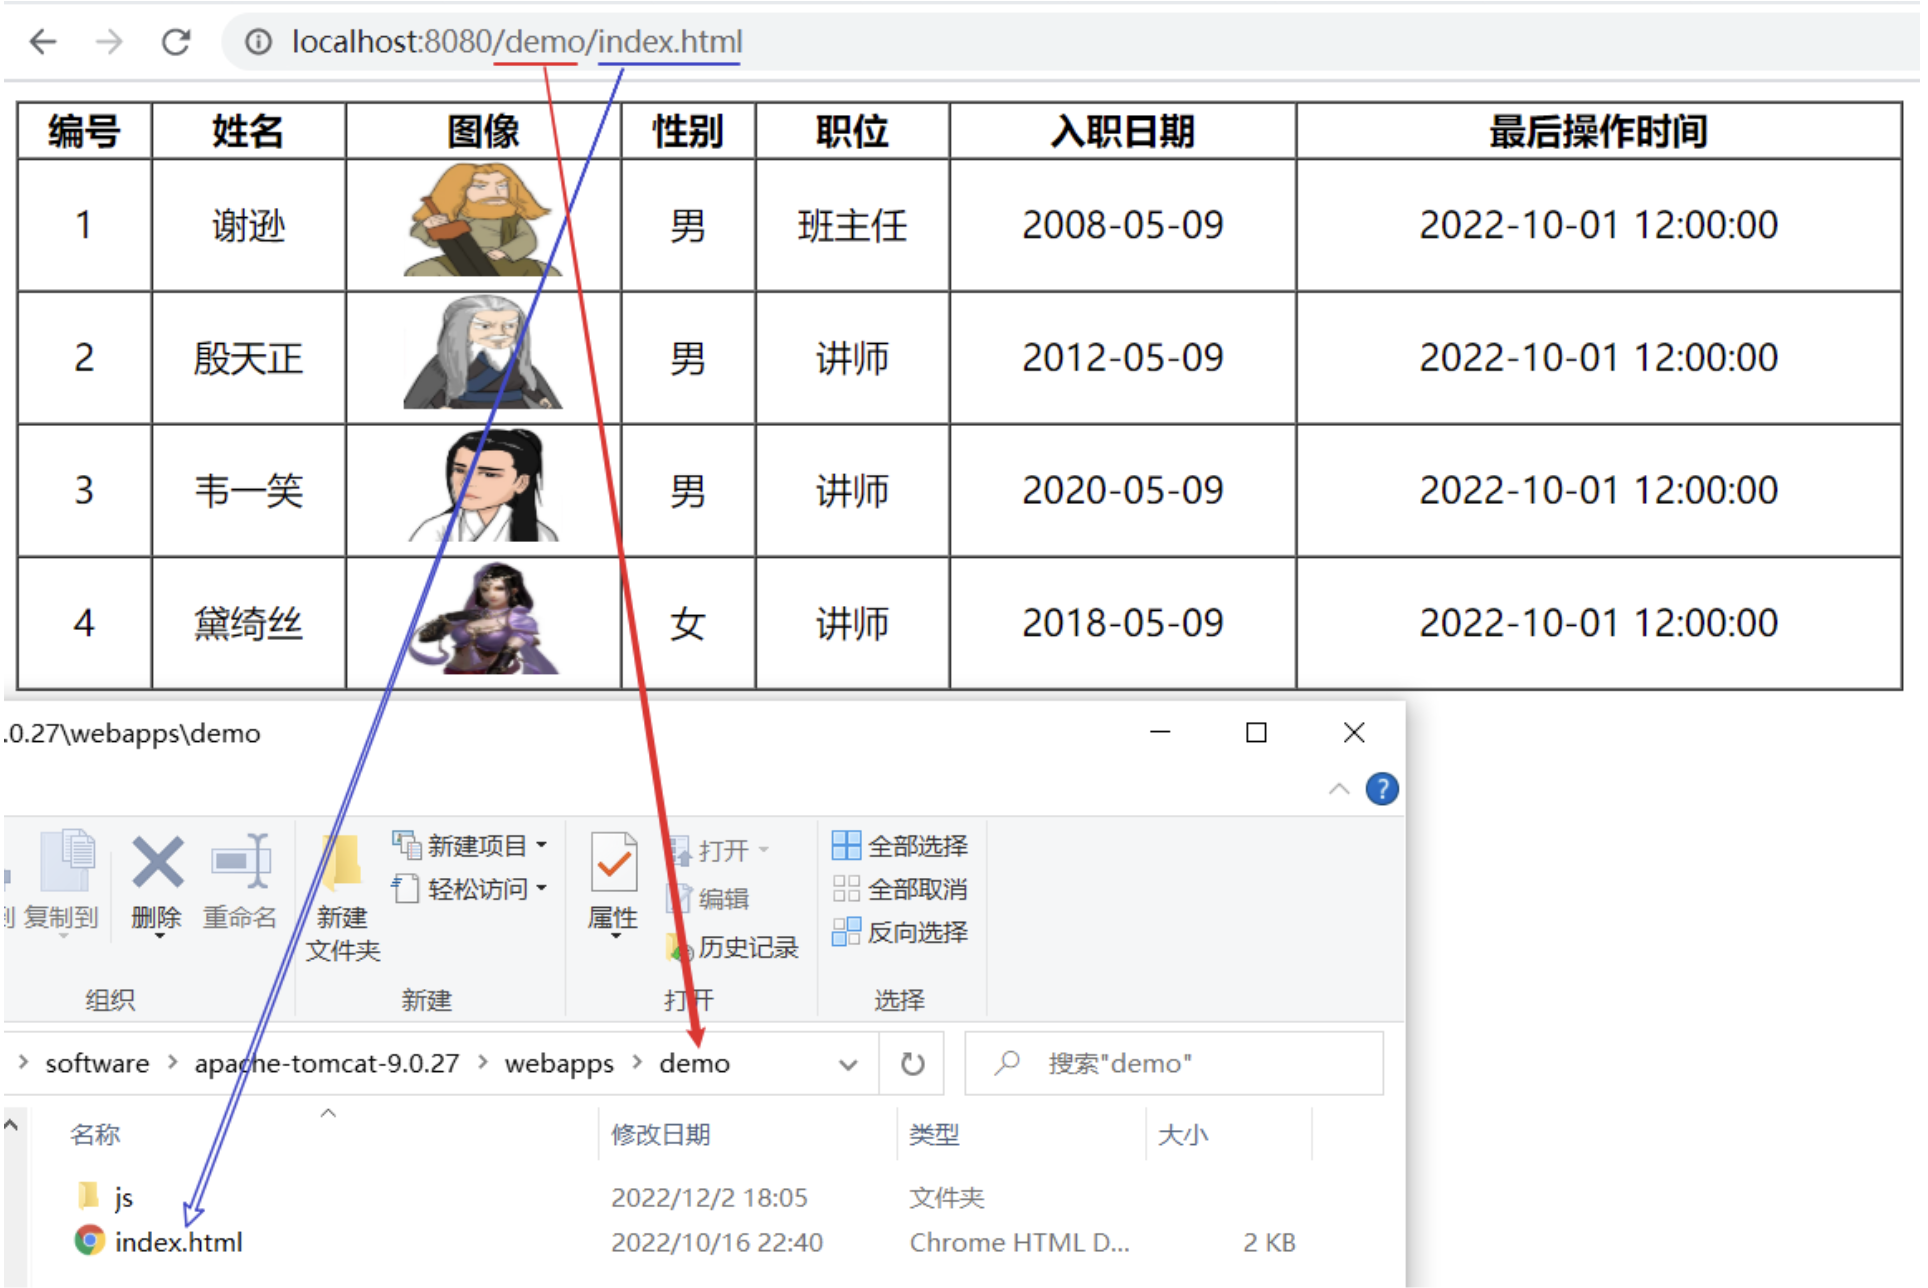This screenshot has height=1288, width=1928.
Task: Open the New Item (新建项目) dropdown
Action: pos(471,846)
